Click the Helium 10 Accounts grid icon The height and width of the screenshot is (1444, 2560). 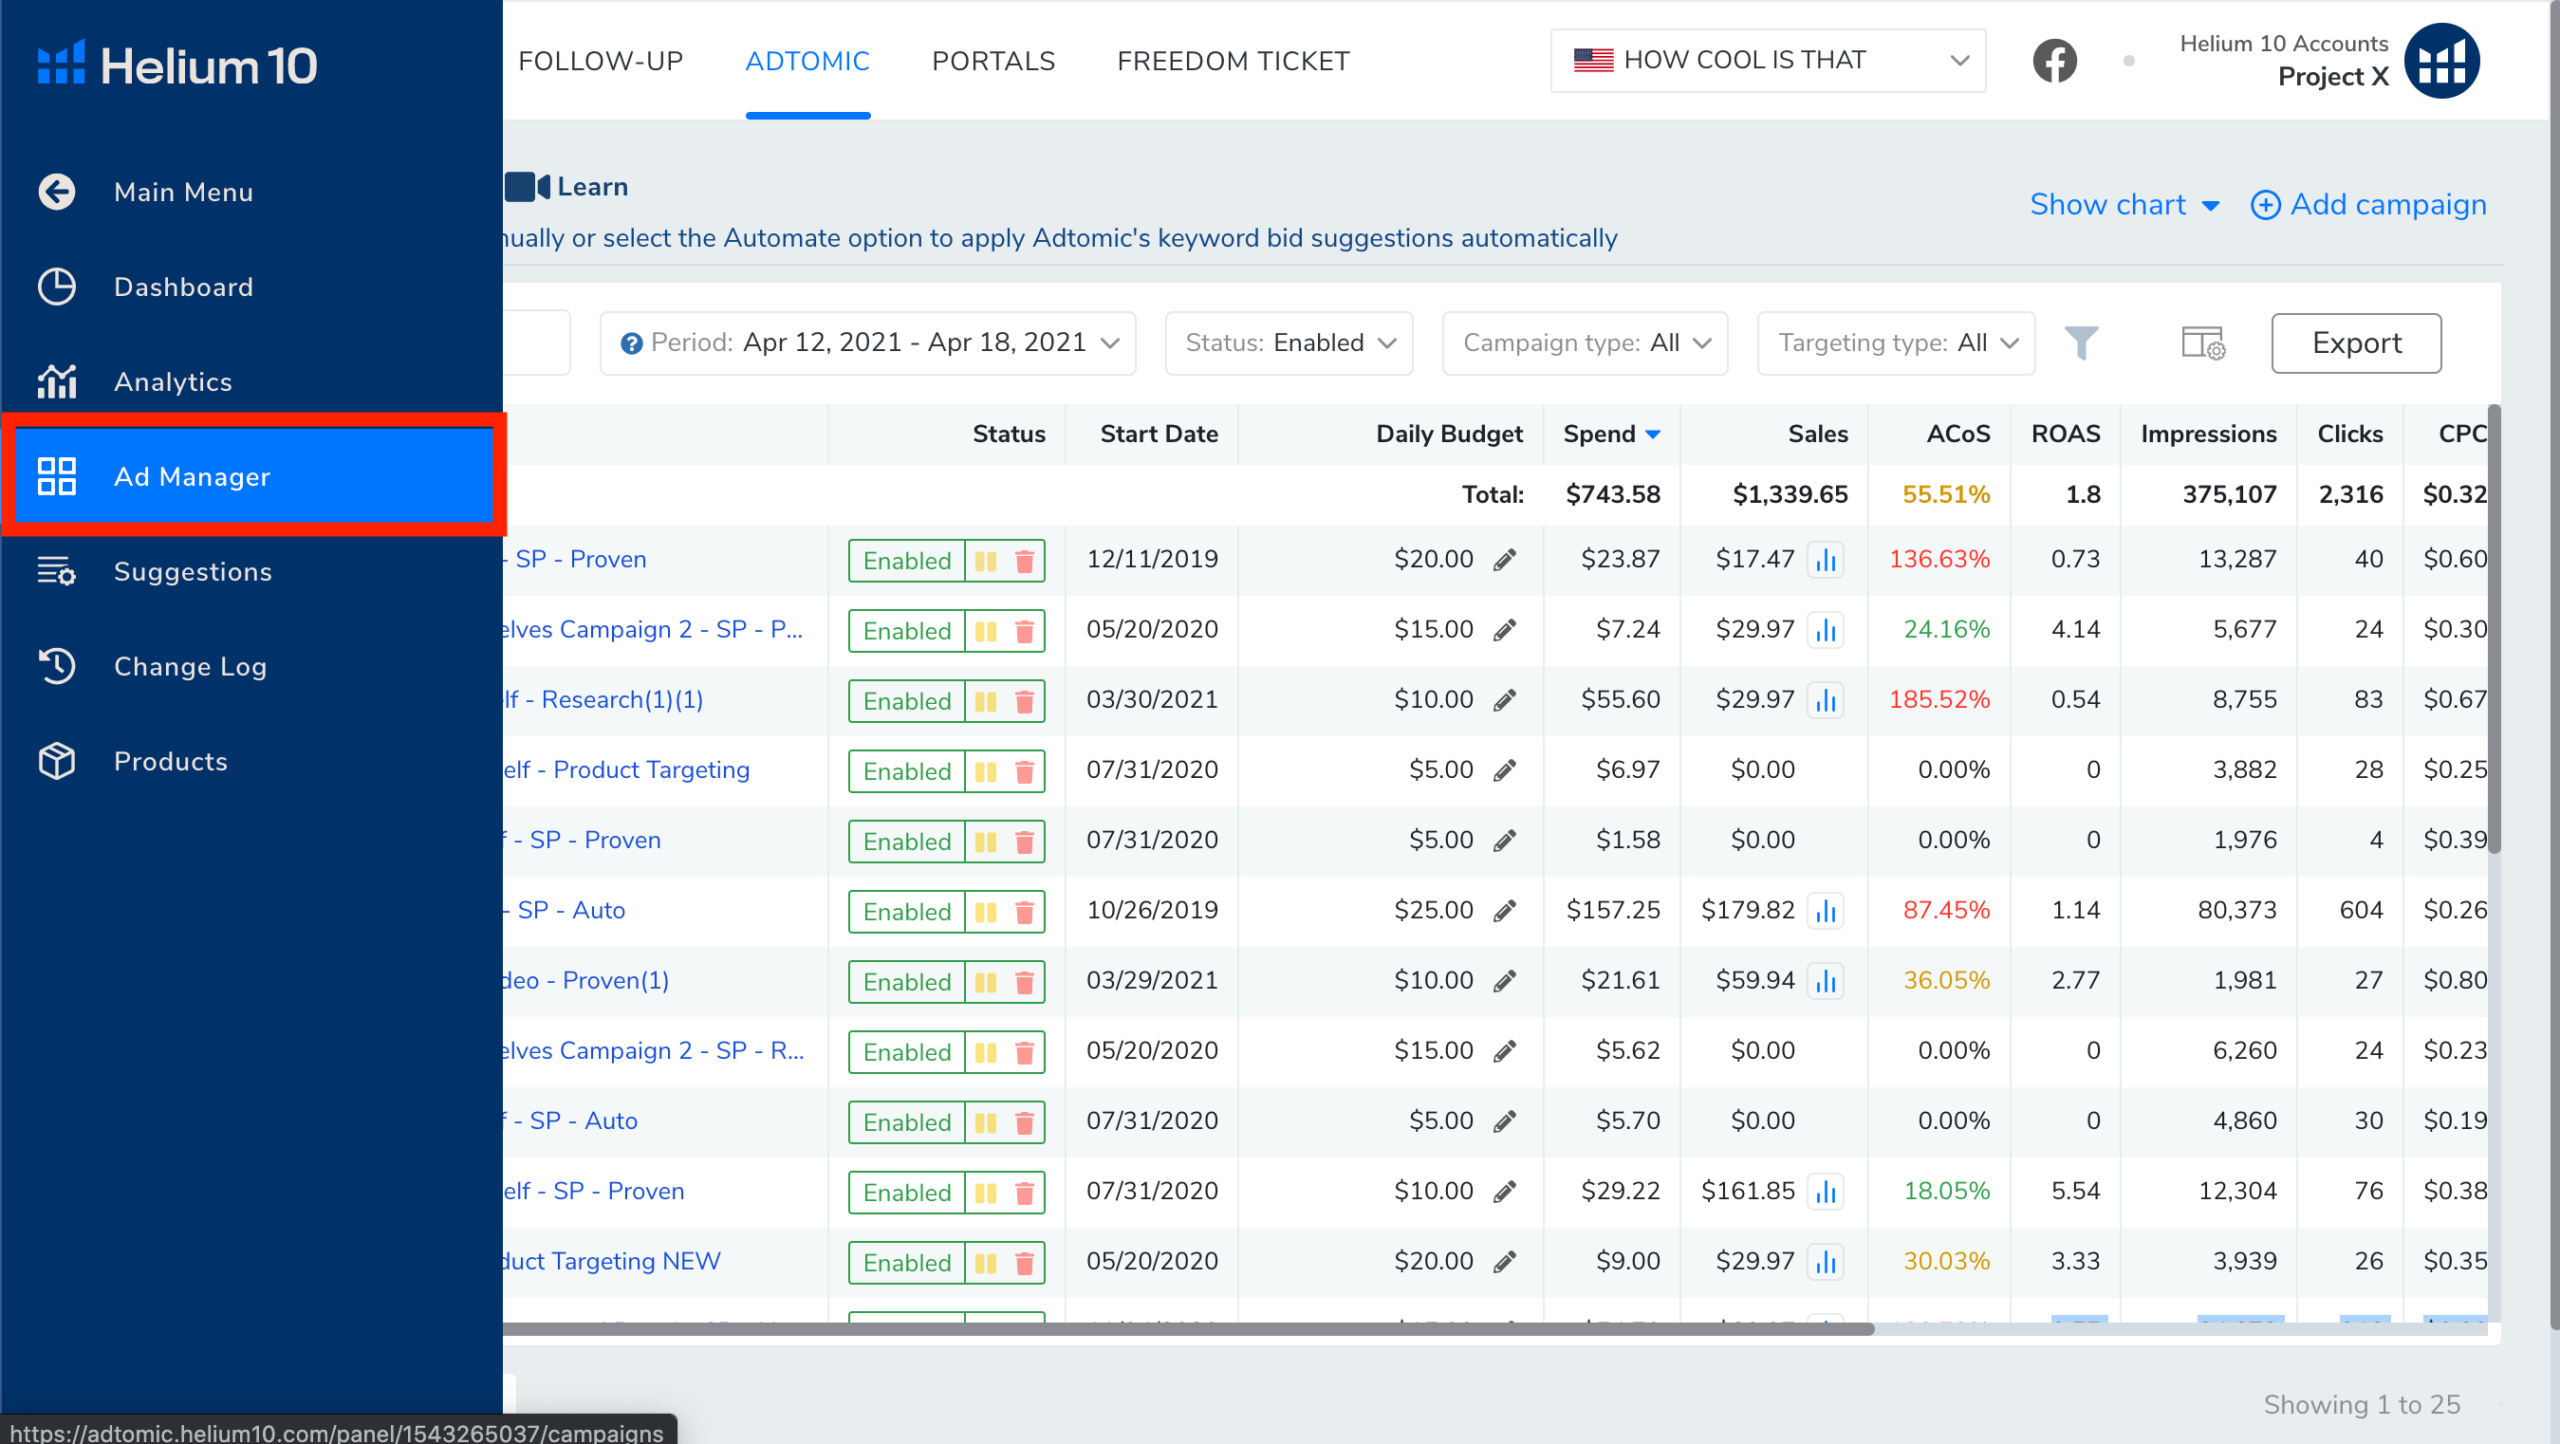click(2442, 60)
